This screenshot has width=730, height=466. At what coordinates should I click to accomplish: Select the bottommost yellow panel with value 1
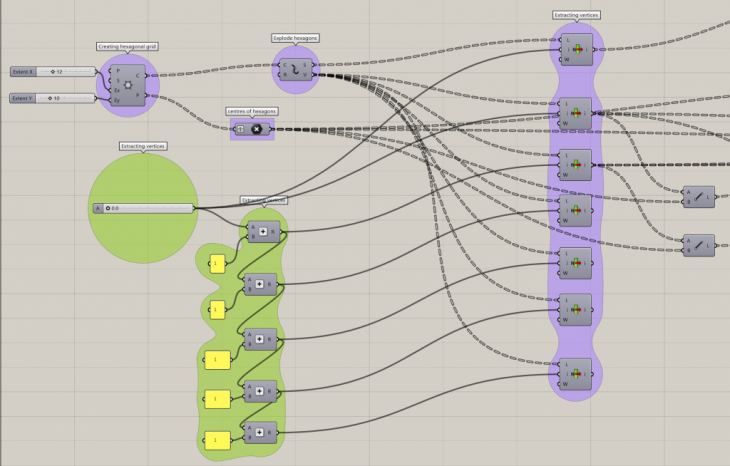[215, 439]
